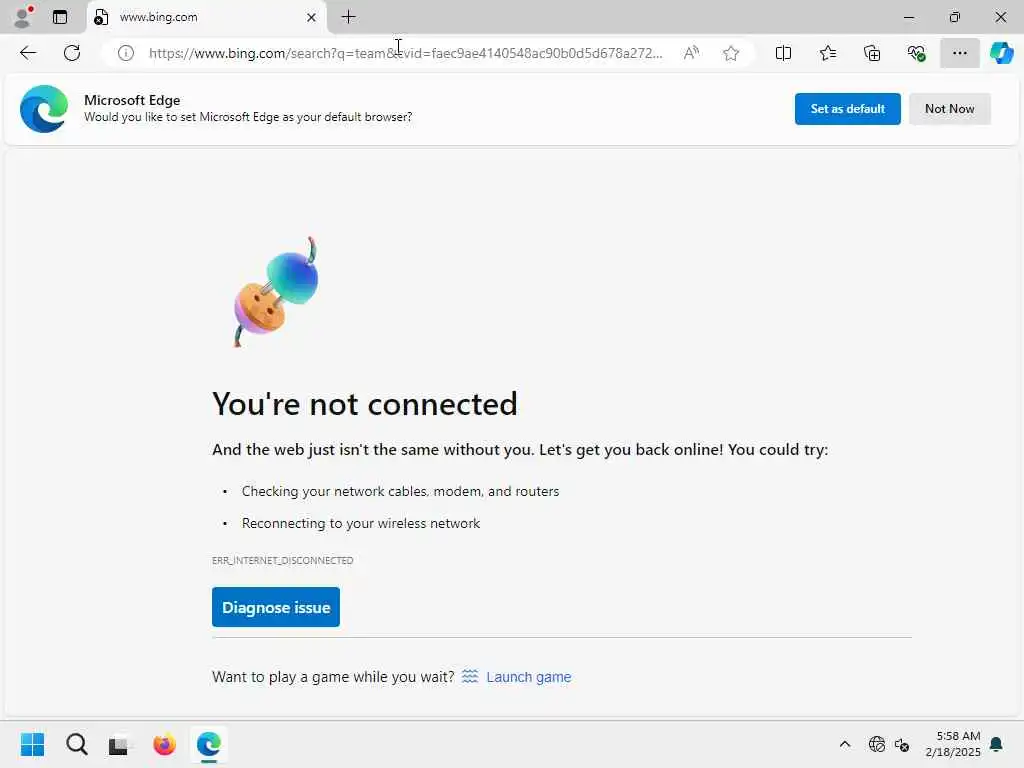
Task: Refresh the page with reload icon
Action: [x=72, y=53]
